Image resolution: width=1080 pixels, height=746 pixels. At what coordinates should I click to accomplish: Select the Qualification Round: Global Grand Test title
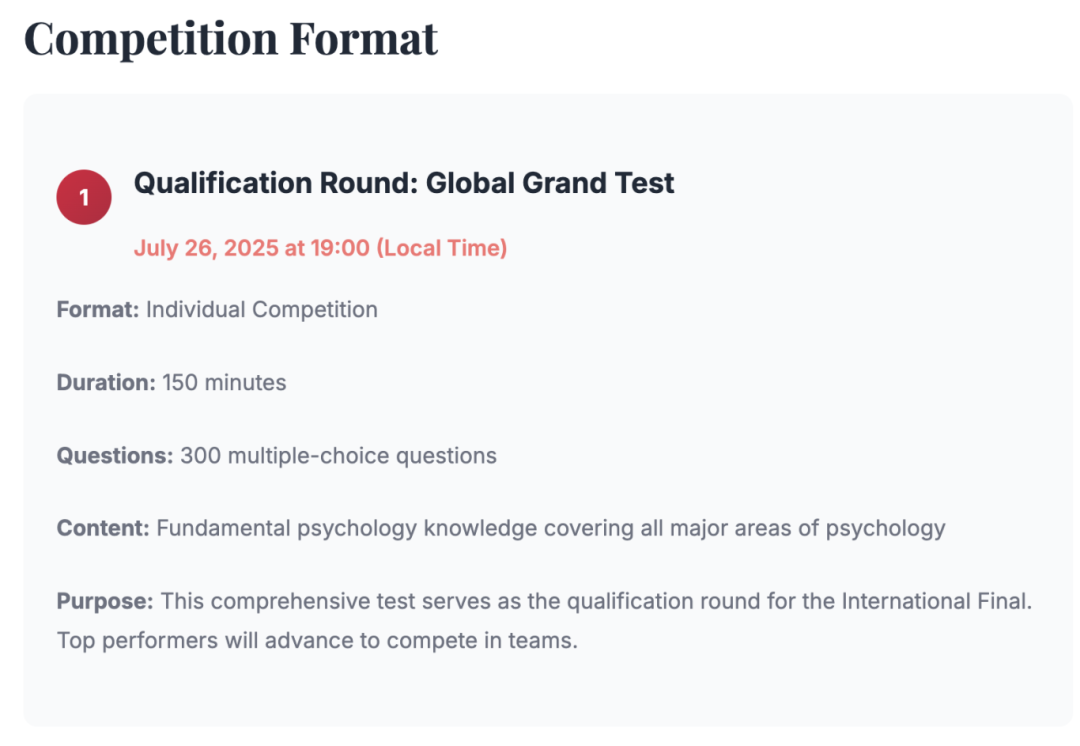point(404,183)
